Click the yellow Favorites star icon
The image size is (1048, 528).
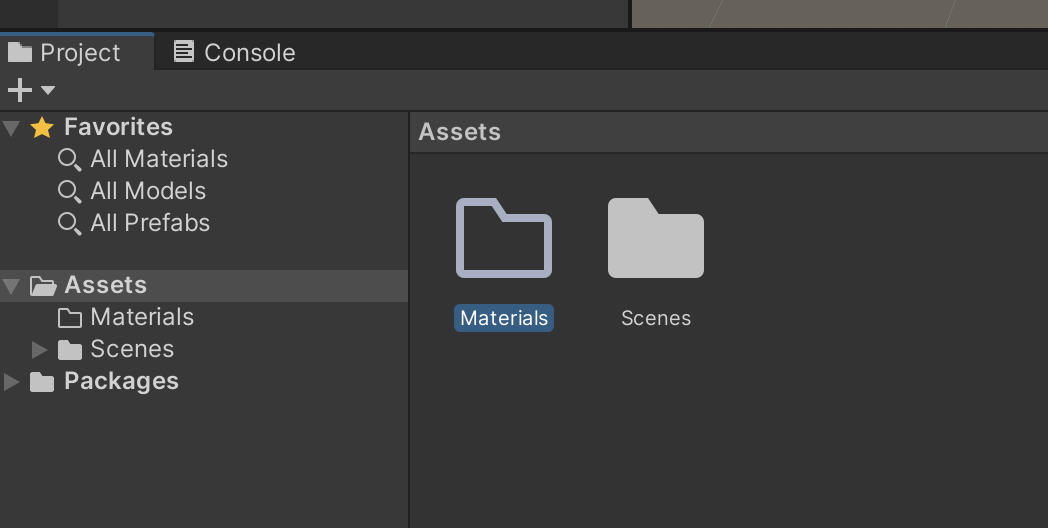click(x=41, y=127)
